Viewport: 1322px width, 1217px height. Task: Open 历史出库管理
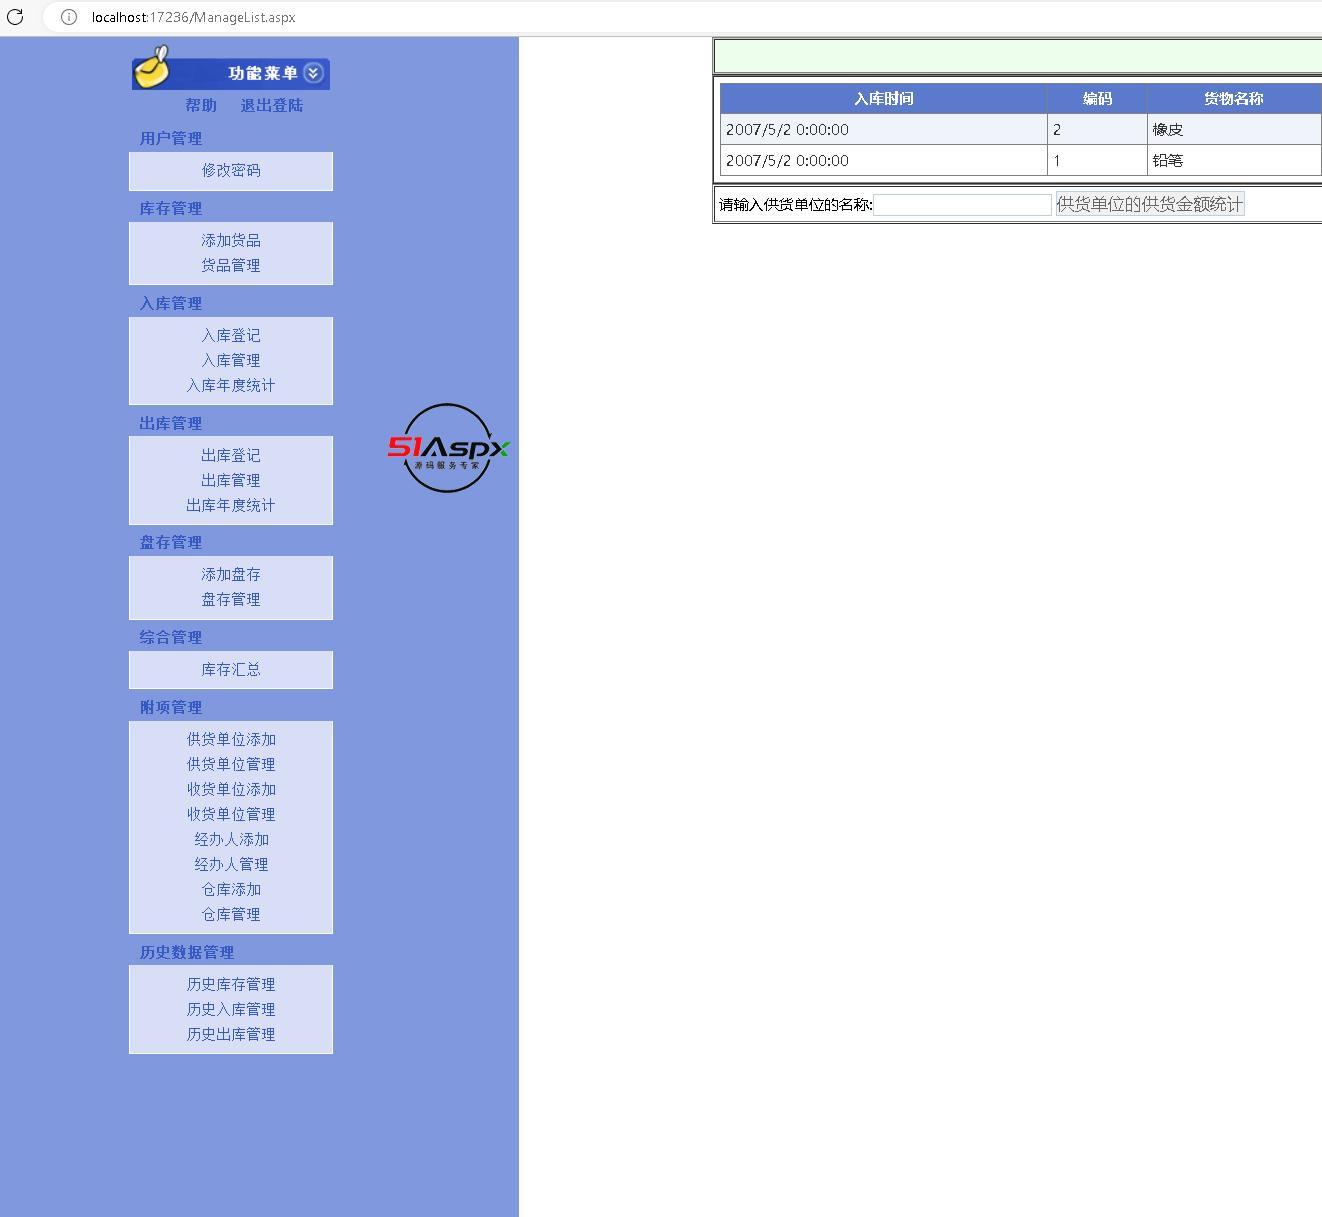coord(231,1034)
